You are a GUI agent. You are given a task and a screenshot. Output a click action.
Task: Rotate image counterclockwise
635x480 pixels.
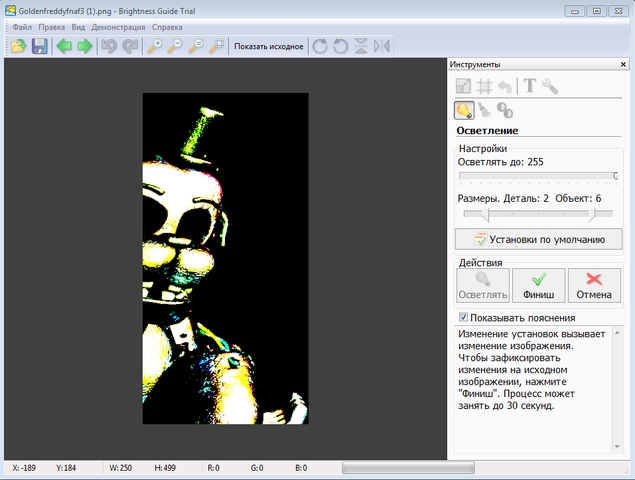340,46
